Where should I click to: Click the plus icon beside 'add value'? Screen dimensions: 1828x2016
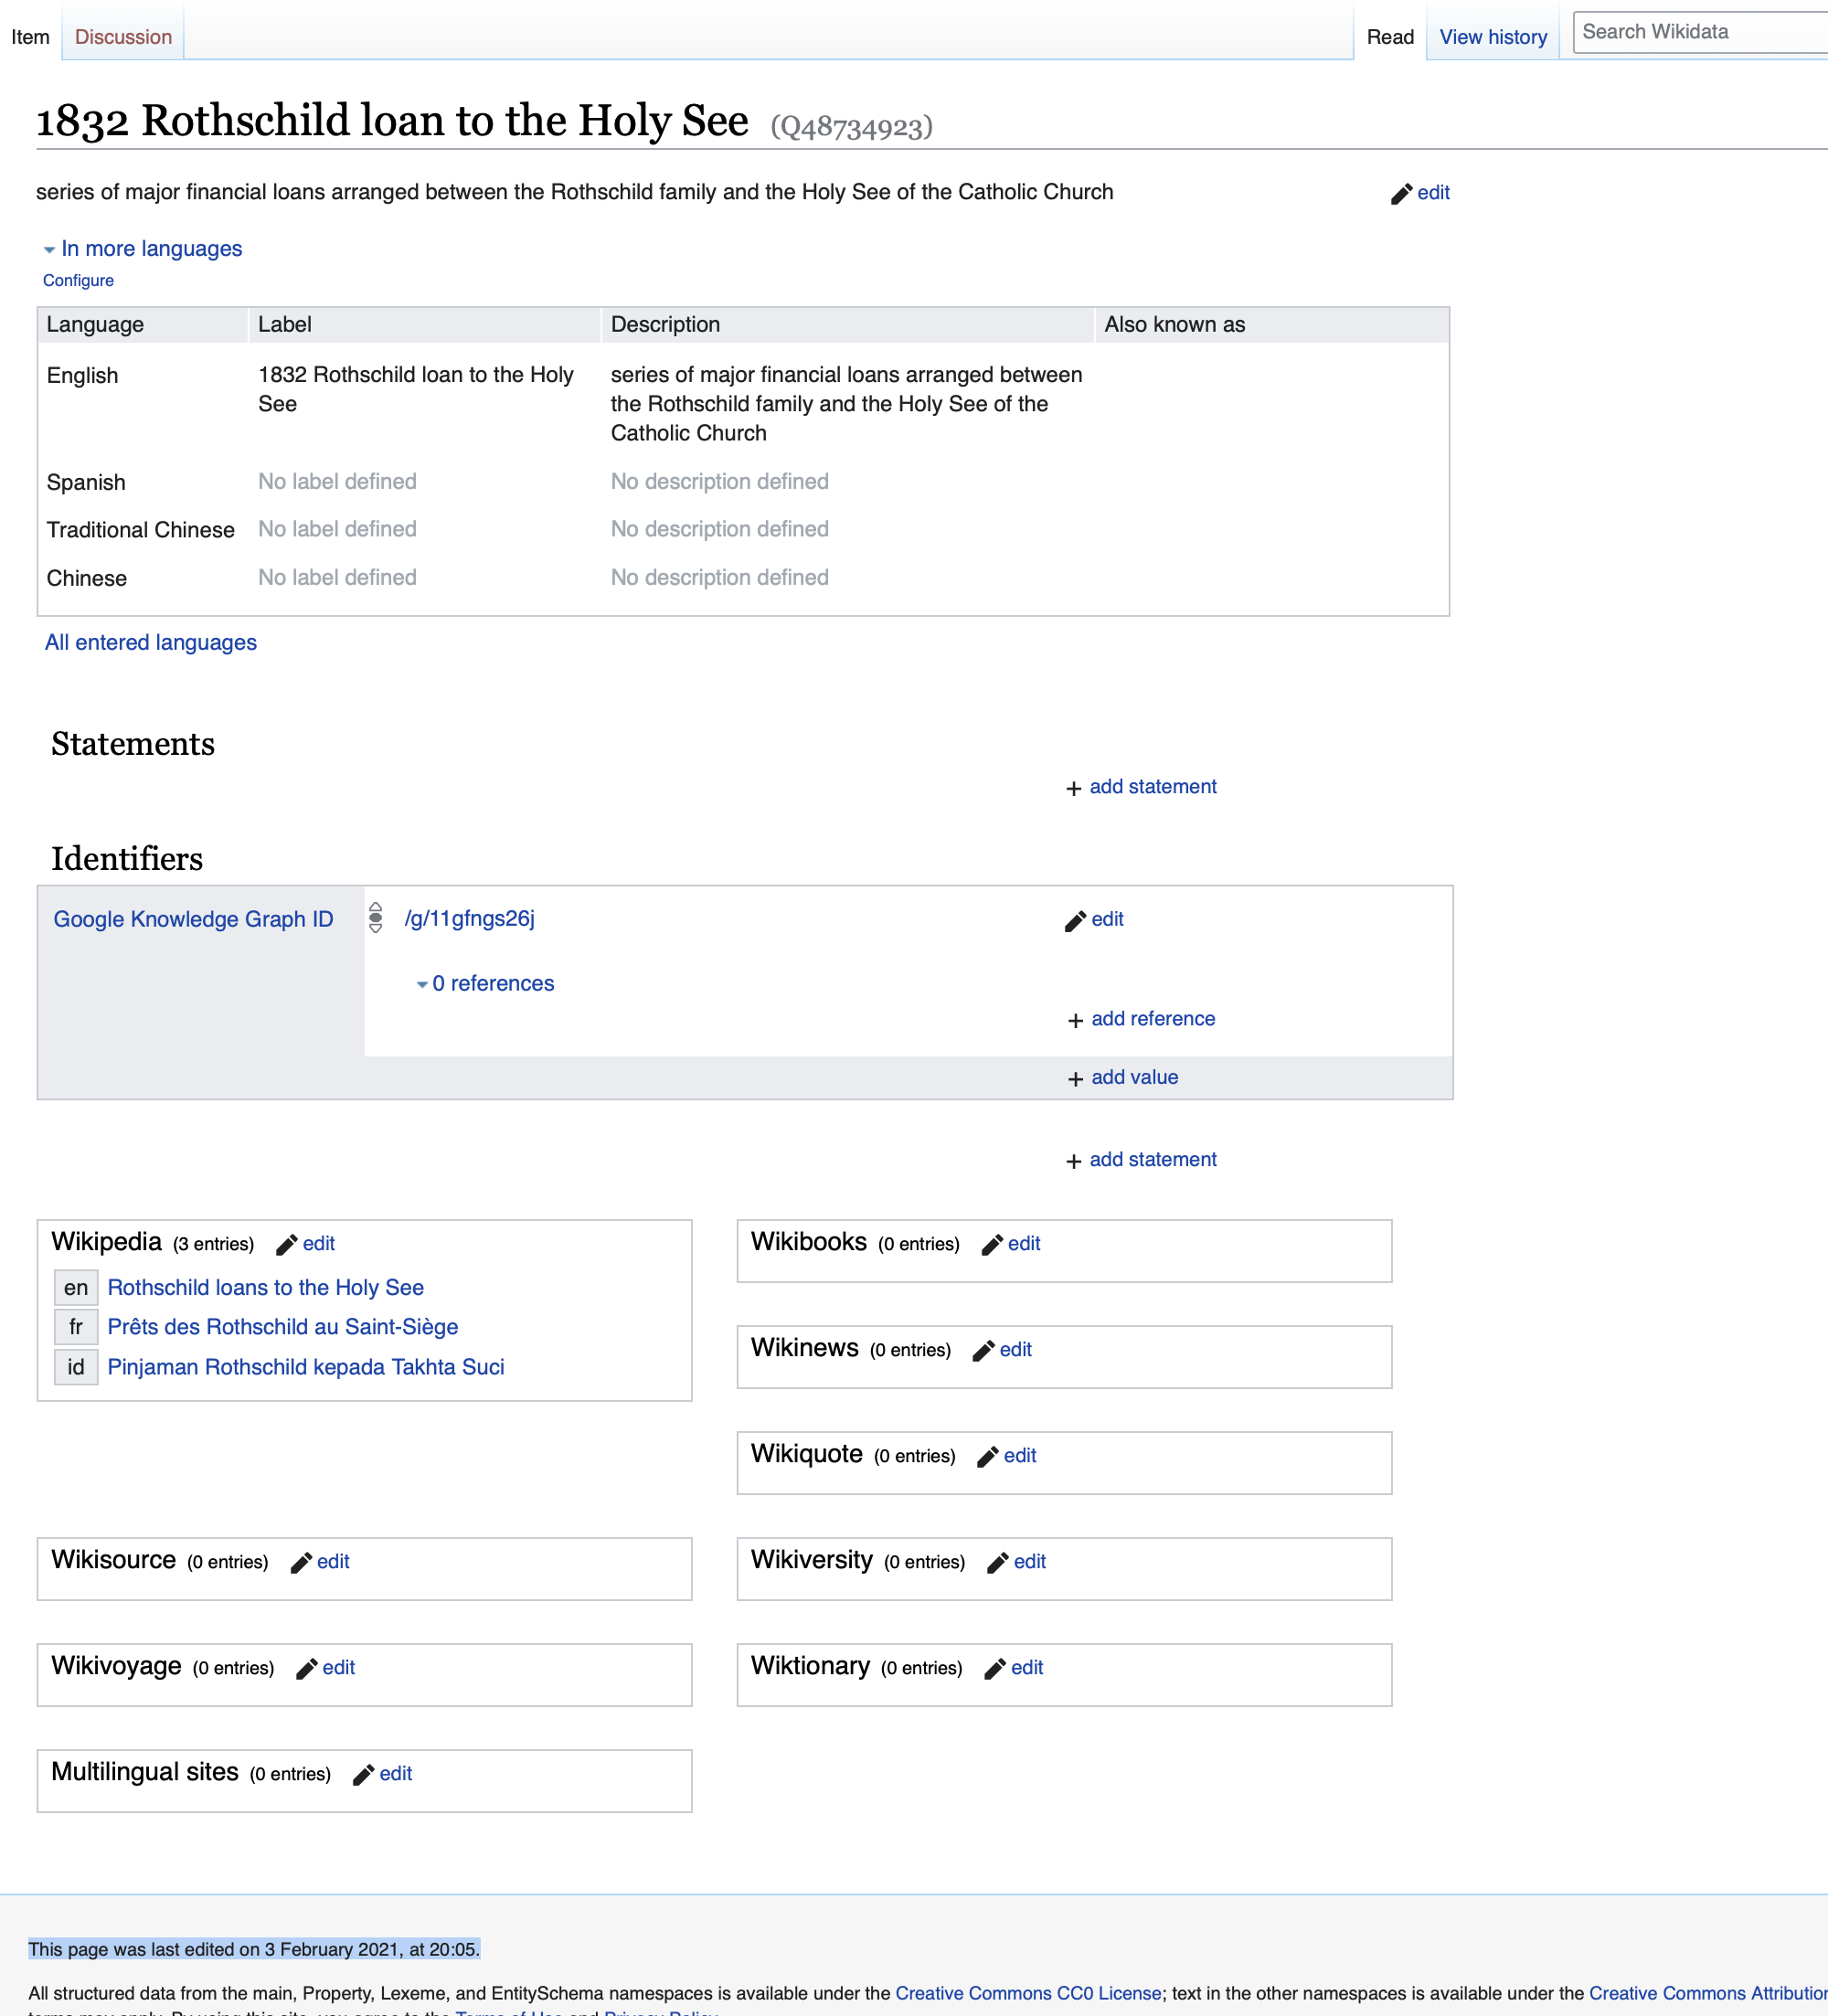tap(1075, 1079)
